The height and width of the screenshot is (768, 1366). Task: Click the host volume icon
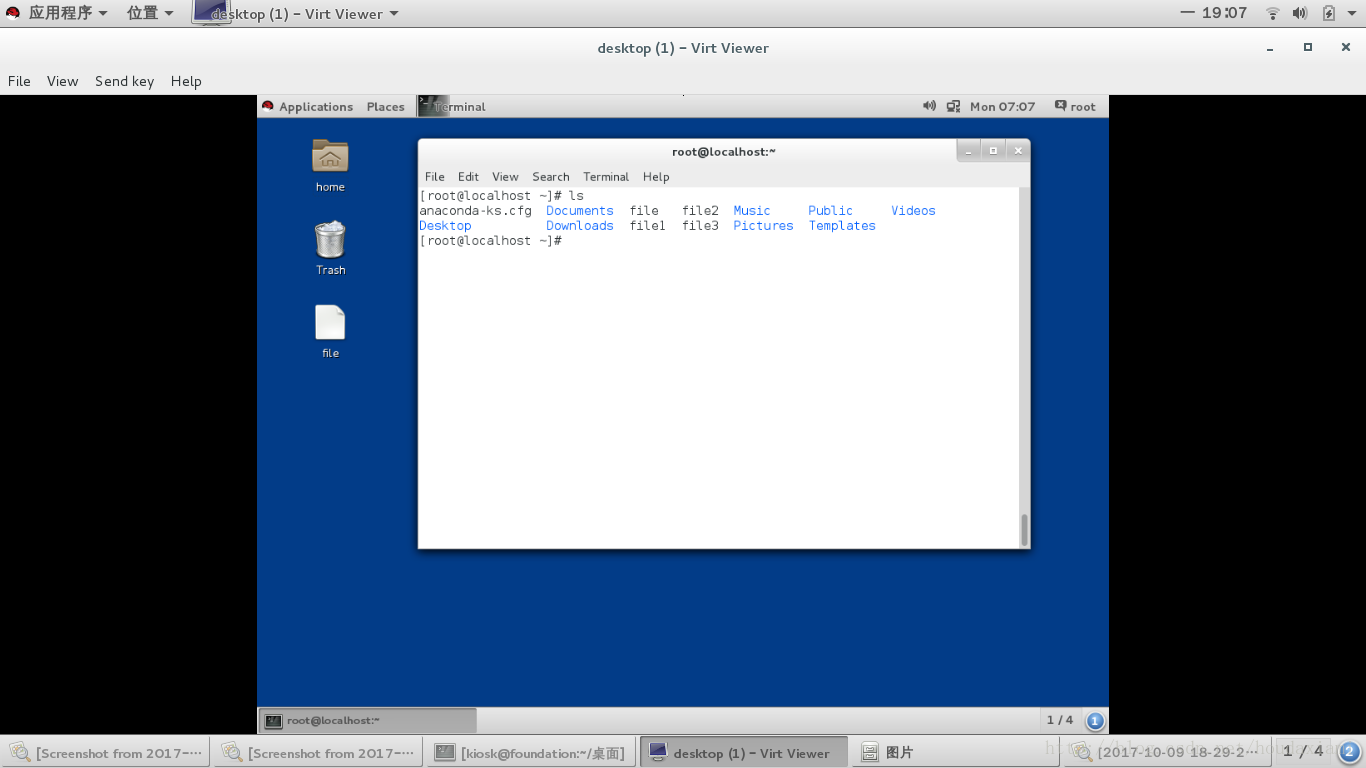[1300, 13]
